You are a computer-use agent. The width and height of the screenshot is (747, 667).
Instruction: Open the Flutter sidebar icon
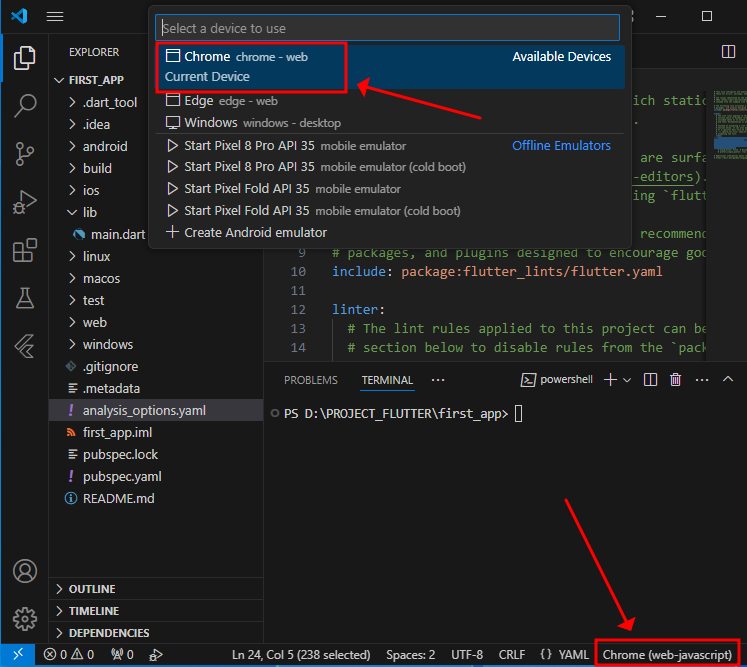click(24, 346)
